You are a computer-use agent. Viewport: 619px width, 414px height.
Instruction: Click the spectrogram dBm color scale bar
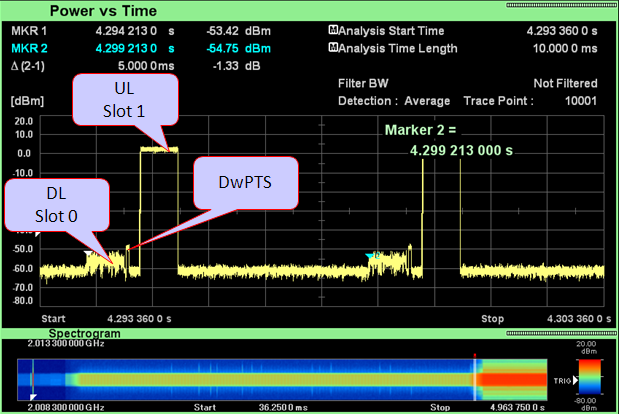(590, 377)
